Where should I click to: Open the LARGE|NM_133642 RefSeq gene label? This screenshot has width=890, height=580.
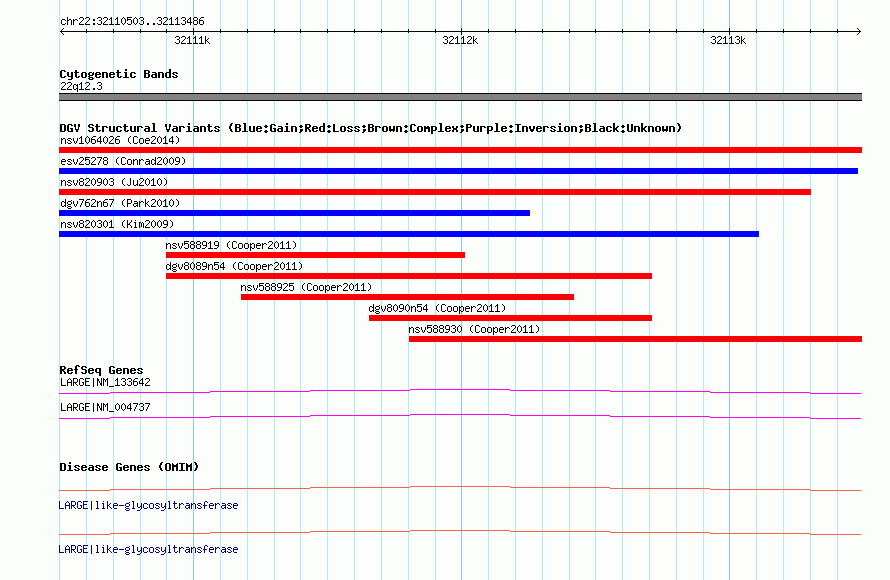[105, 383]
